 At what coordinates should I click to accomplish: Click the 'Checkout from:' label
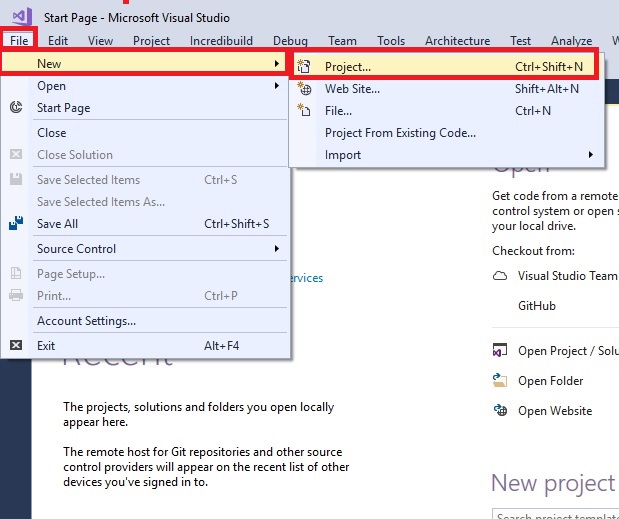(533, 251)
